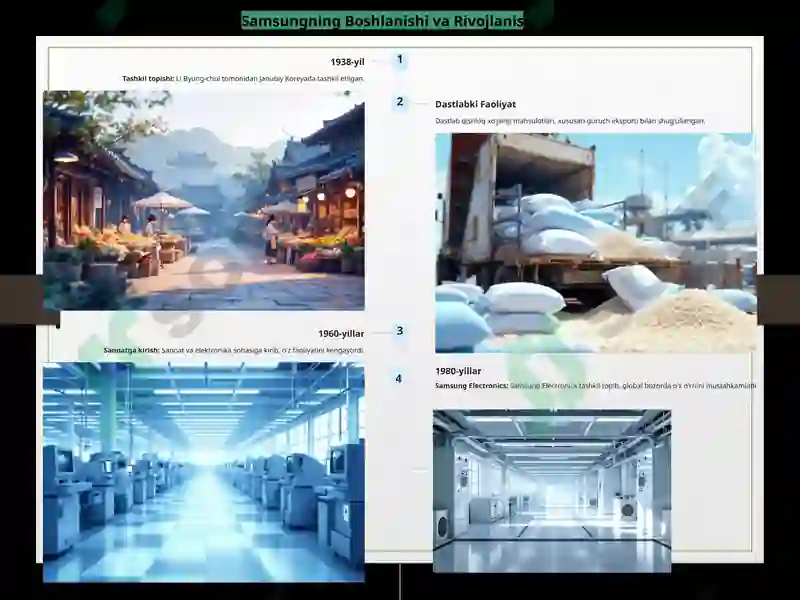Select the rice sacks truck image
Screen dimensions: 800x600
595,243
